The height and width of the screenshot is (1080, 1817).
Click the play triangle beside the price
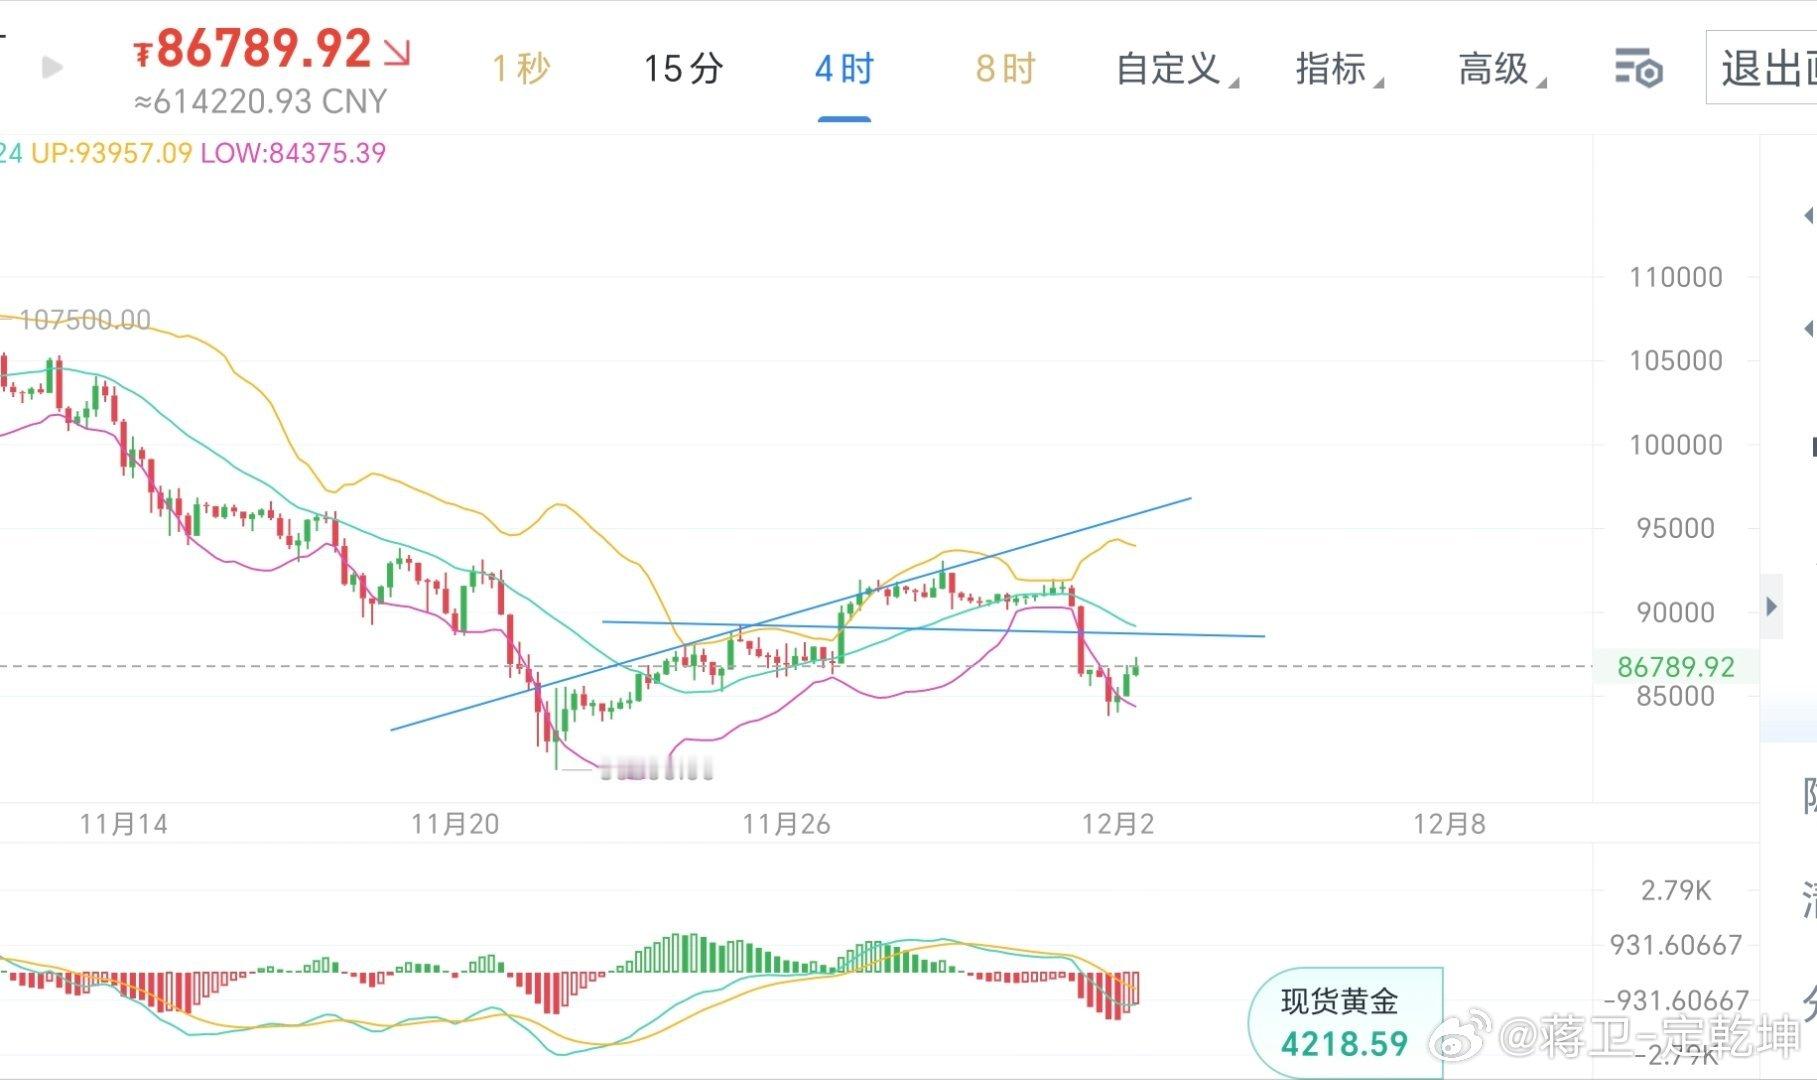tap(50, 68)
